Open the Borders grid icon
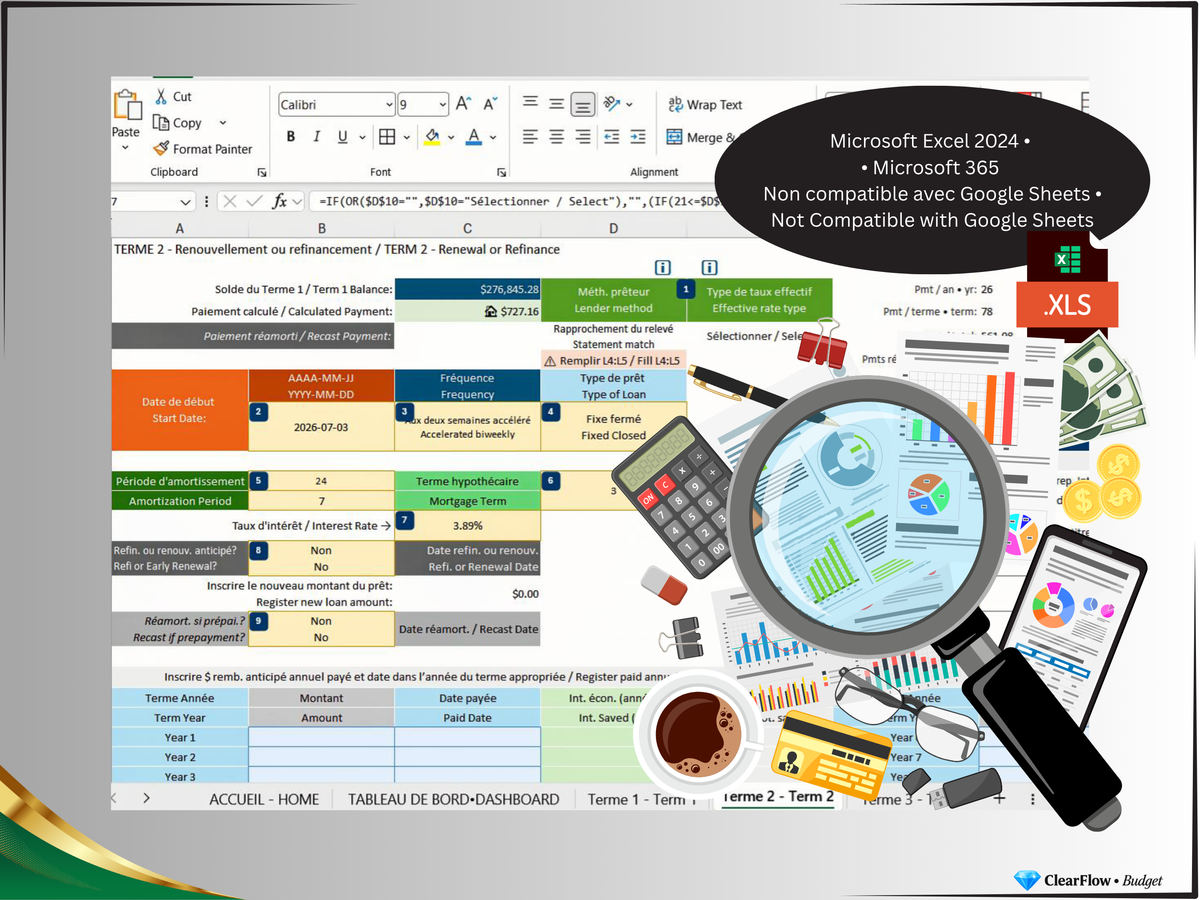1200x900 pixels. pyautogui.click(x=387, y=137)
